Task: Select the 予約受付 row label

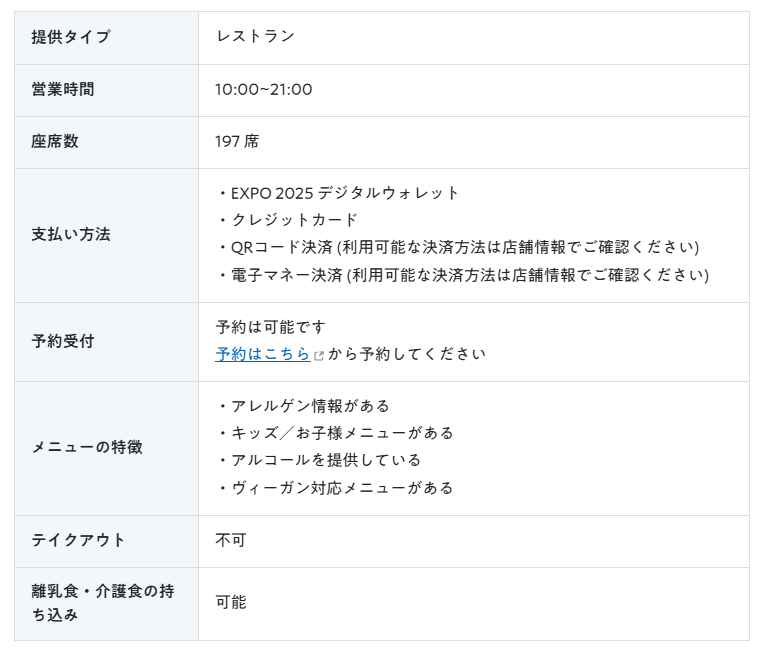Action: [x=63, y=341]
